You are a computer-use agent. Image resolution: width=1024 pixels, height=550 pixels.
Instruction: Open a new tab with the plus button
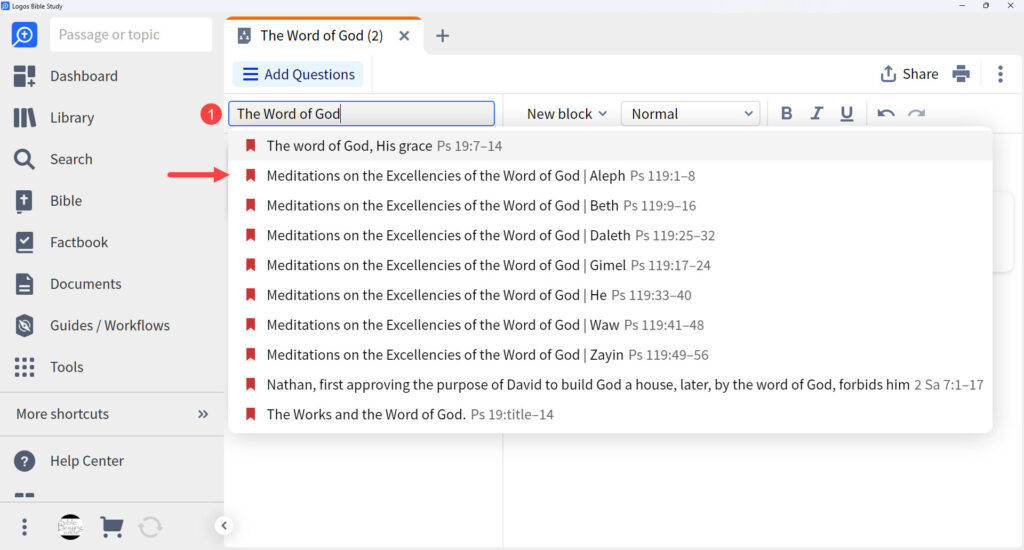[442, 36]
